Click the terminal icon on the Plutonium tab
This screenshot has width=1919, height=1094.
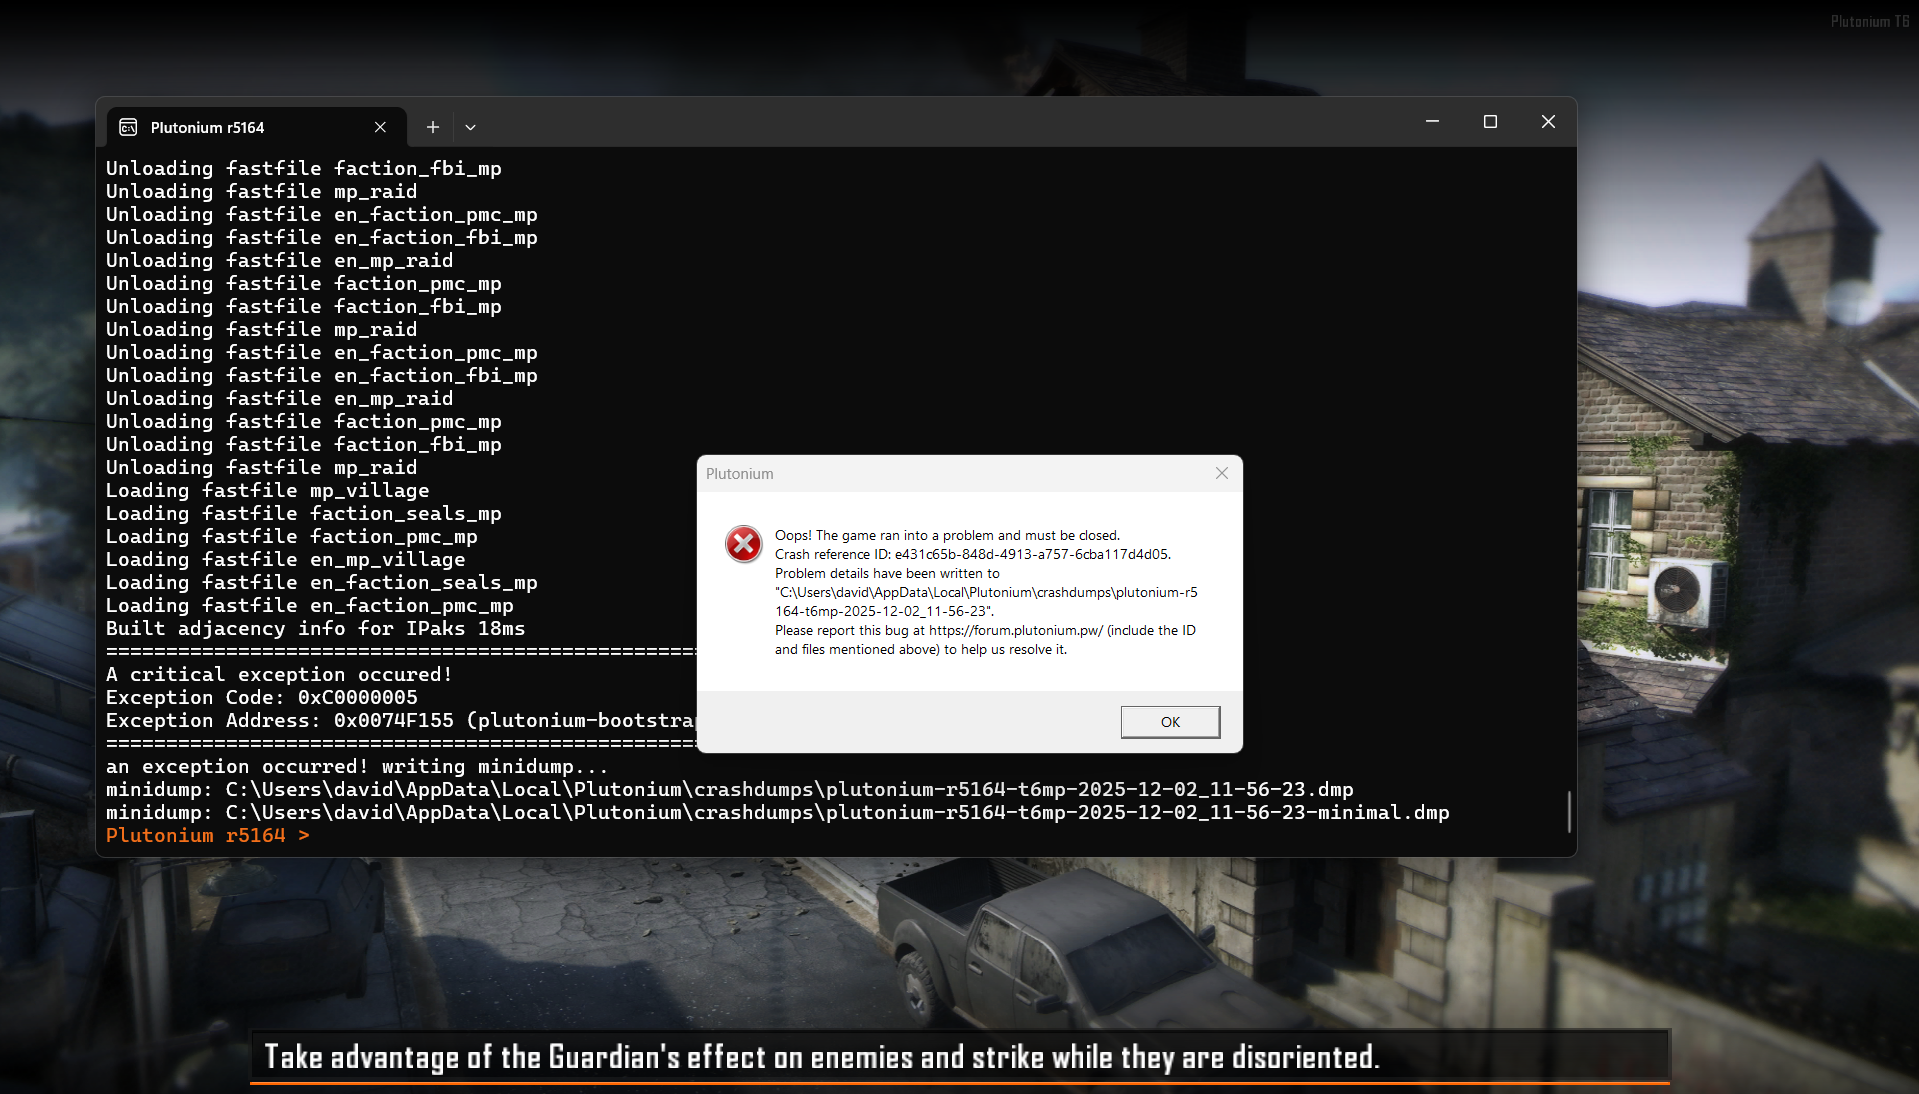(128, 127)
